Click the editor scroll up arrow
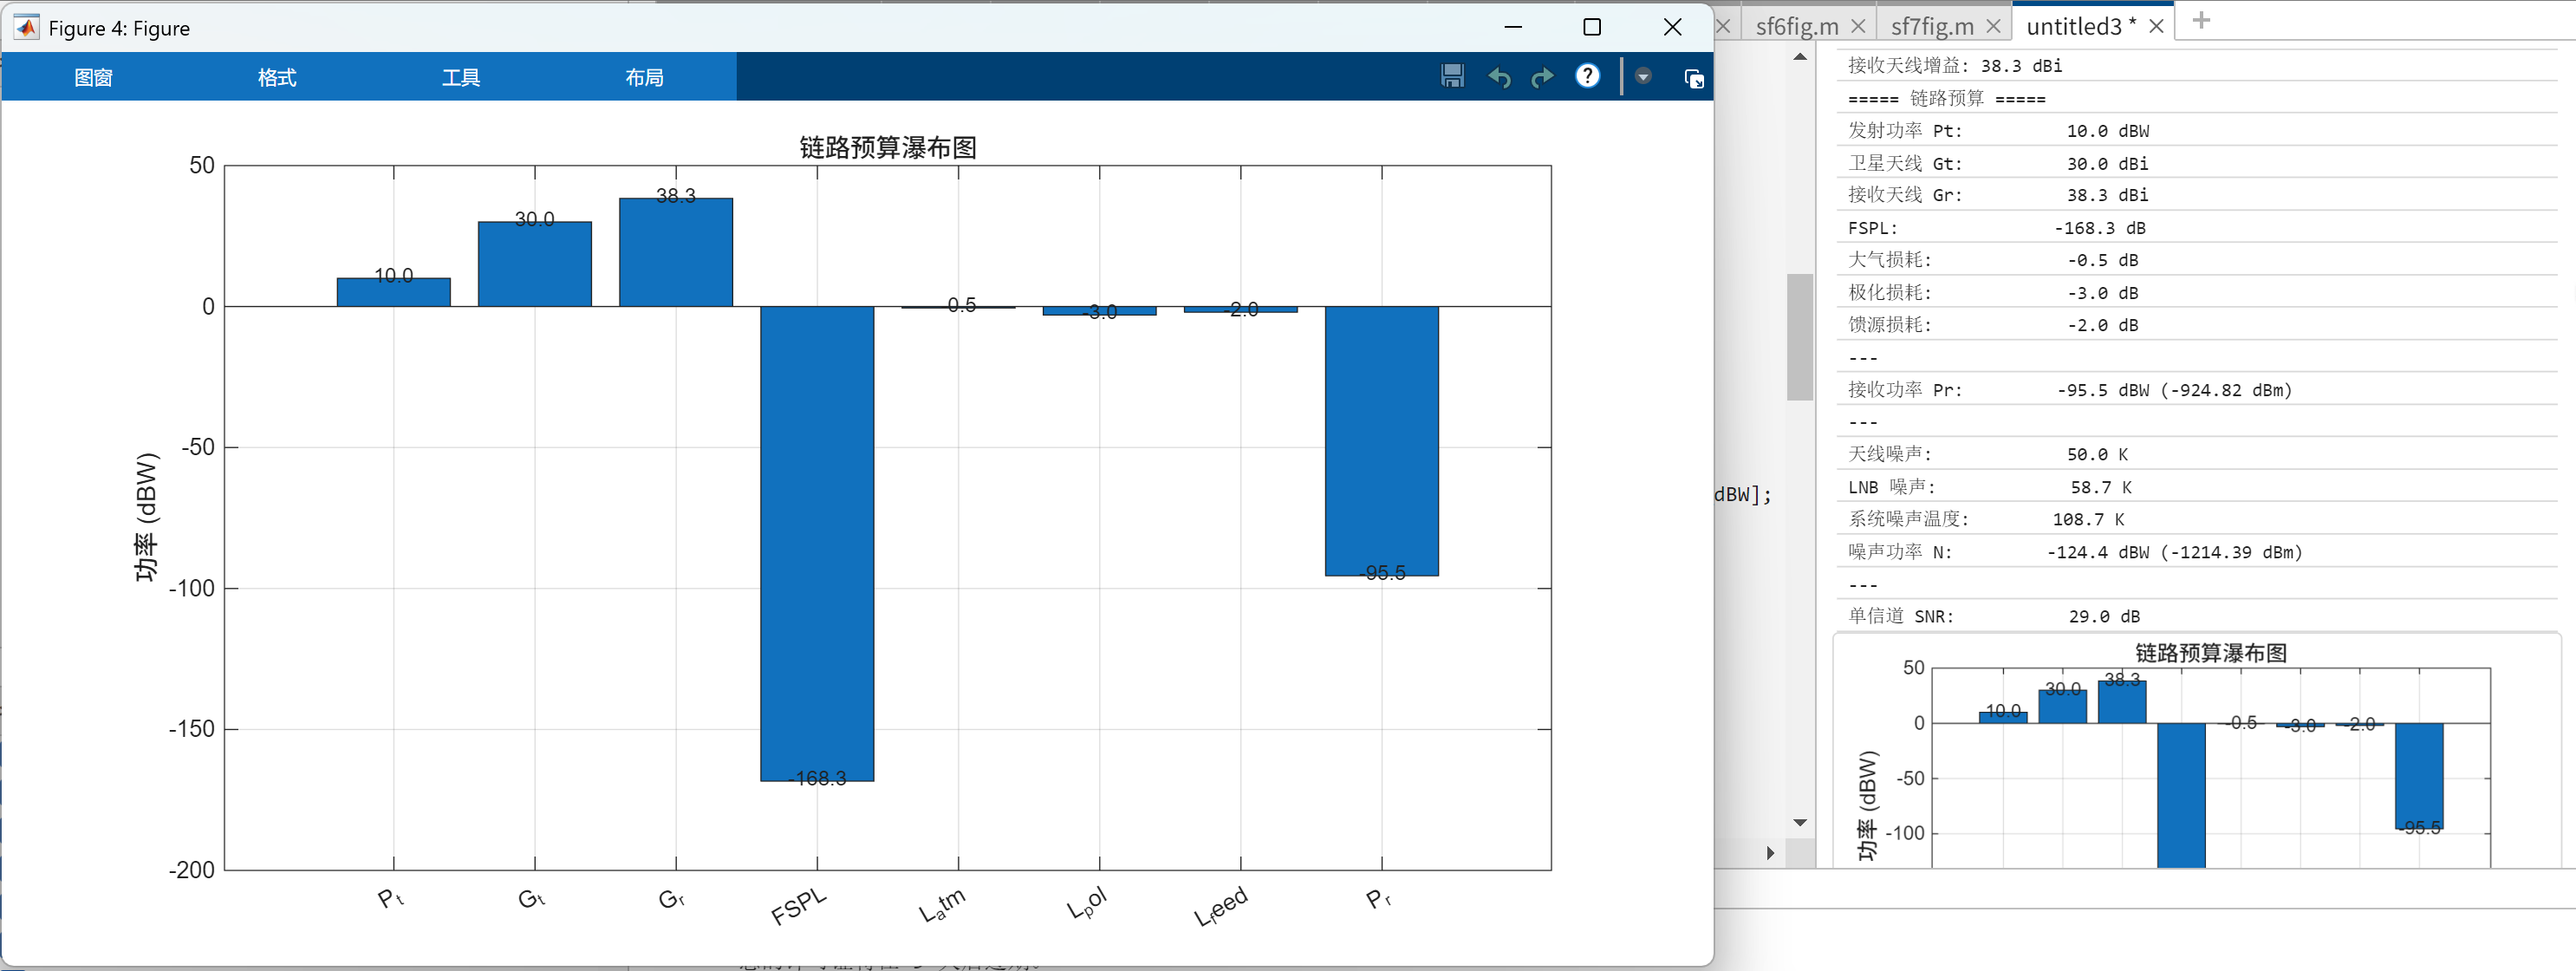Image resolution: width=2576 pixels, height=971 pixels. point(1800,57)
